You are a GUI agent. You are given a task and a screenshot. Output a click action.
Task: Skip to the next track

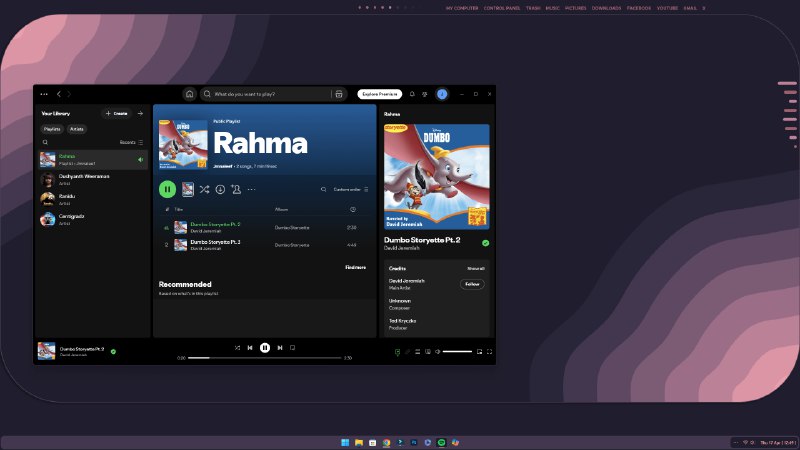(280, 347)
